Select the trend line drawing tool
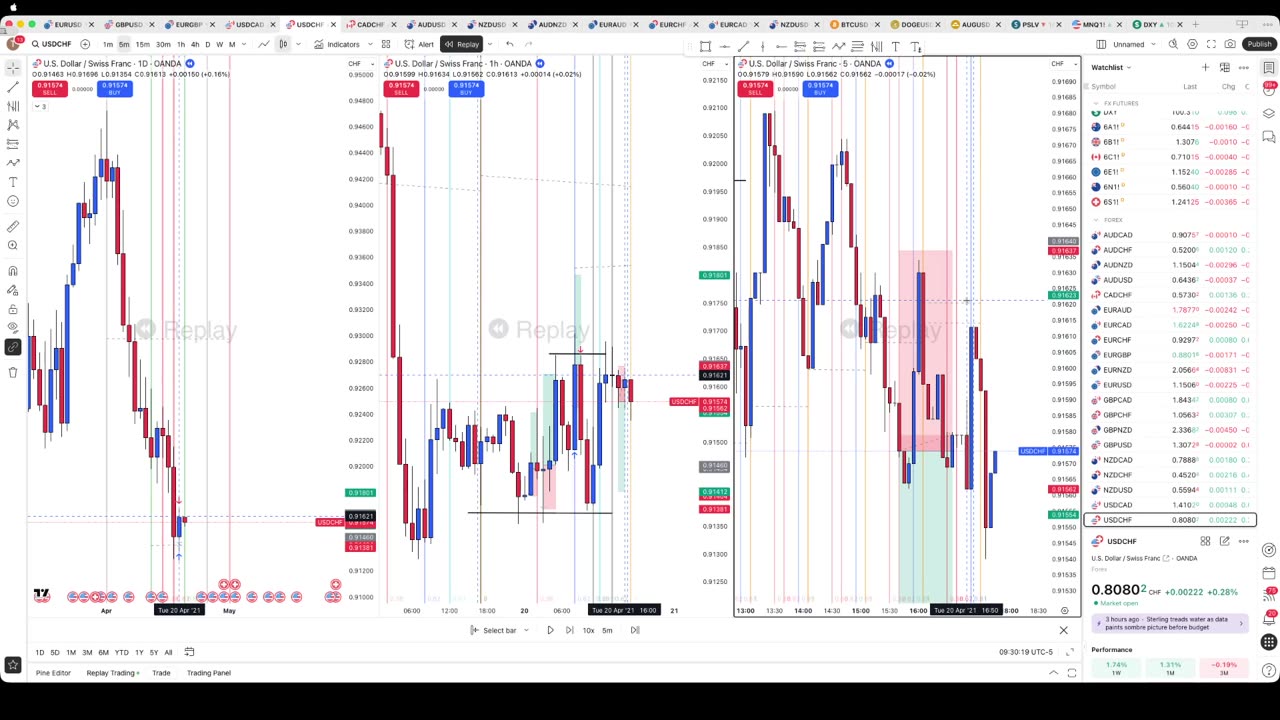The image size is (1280, 720). point(13,87)
